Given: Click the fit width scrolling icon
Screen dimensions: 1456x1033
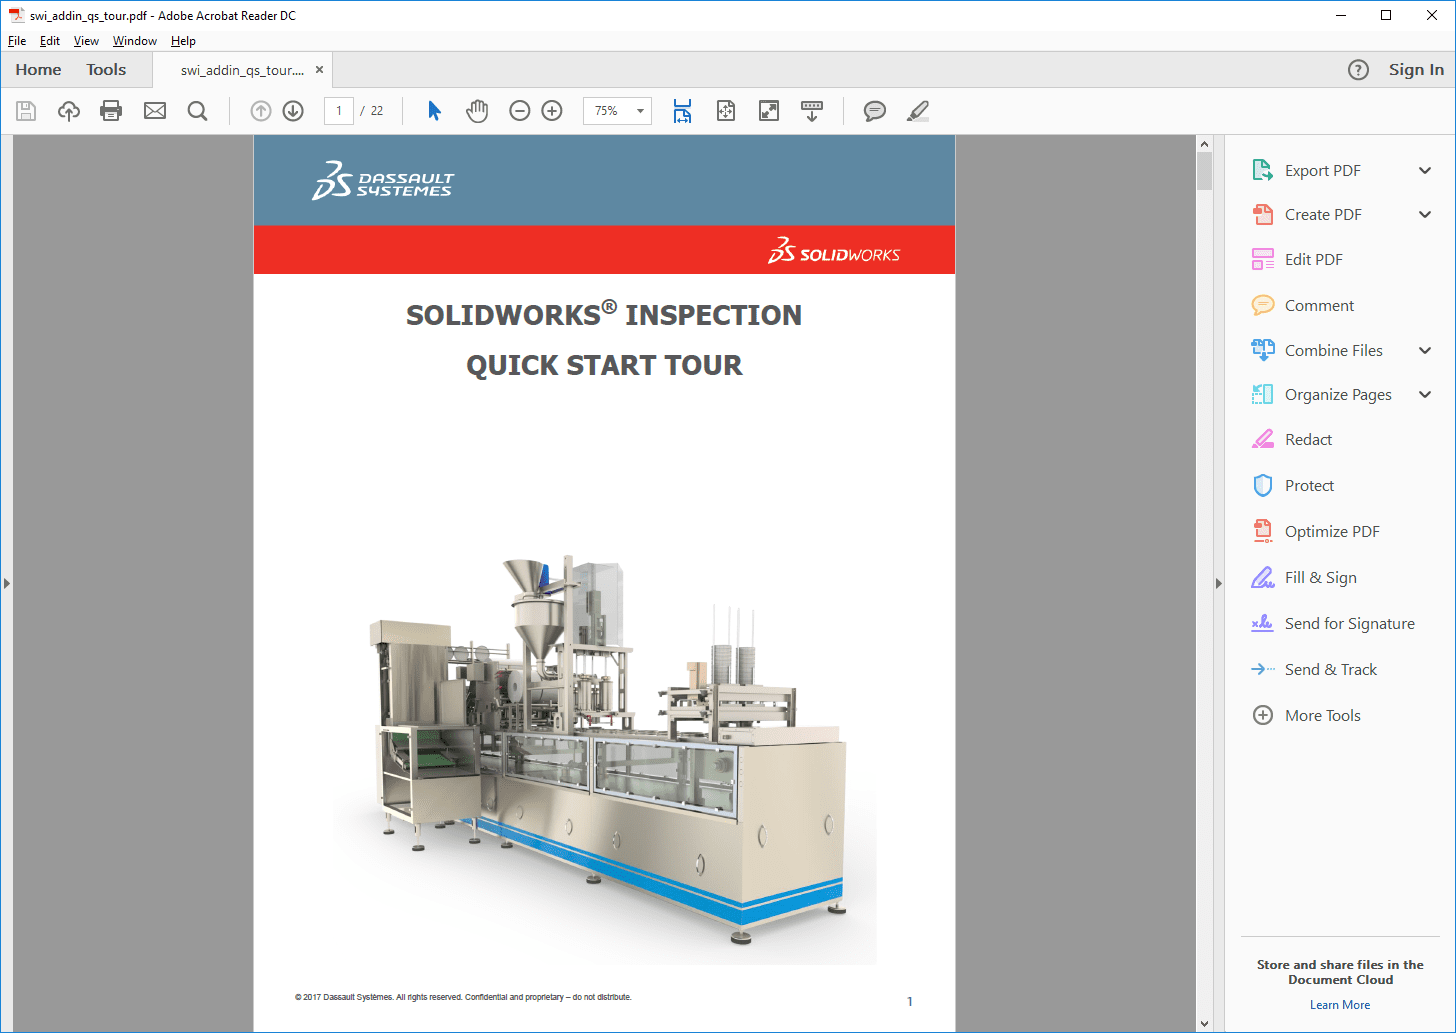Looking at the screenshot, I should click(x=682, y=111).
